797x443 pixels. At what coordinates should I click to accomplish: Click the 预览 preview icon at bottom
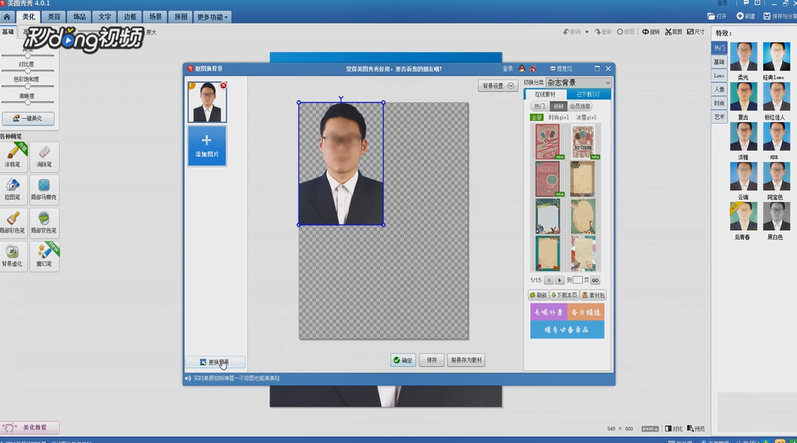696,429
